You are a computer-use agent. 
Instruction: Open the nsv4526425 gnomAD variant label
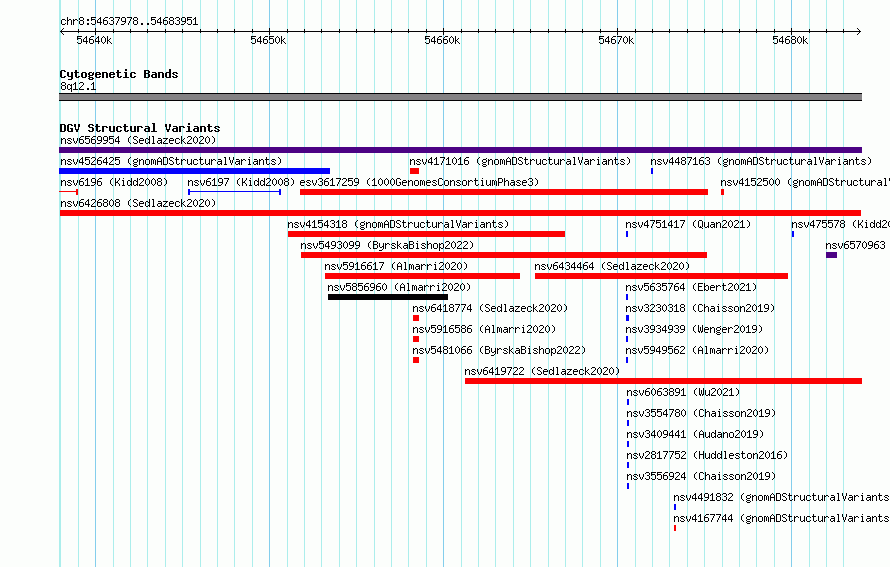click(x=171, y=161)
